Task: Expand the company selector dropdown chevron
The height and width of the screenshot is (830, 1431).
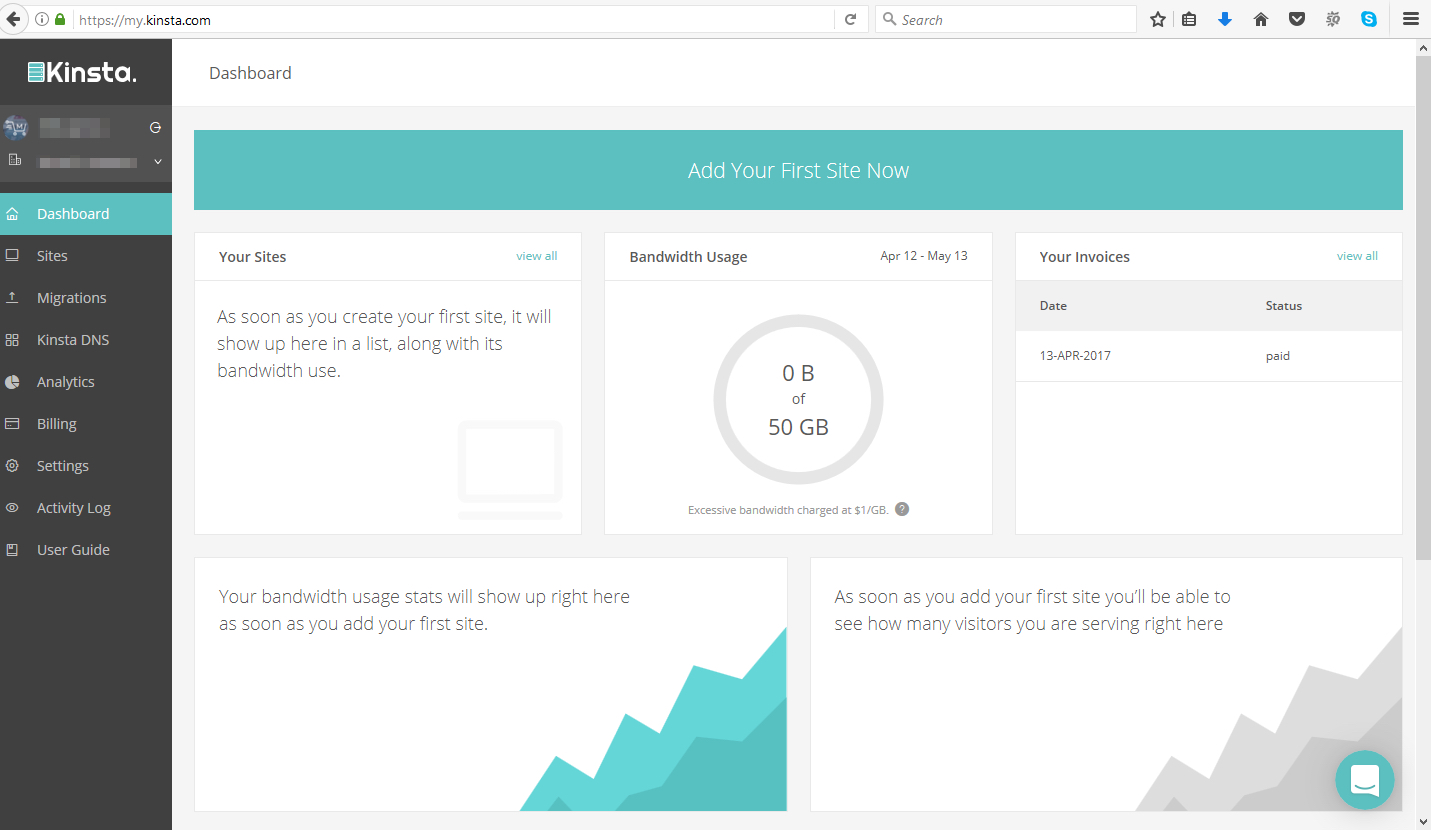Action: click(x=157, y=161)
